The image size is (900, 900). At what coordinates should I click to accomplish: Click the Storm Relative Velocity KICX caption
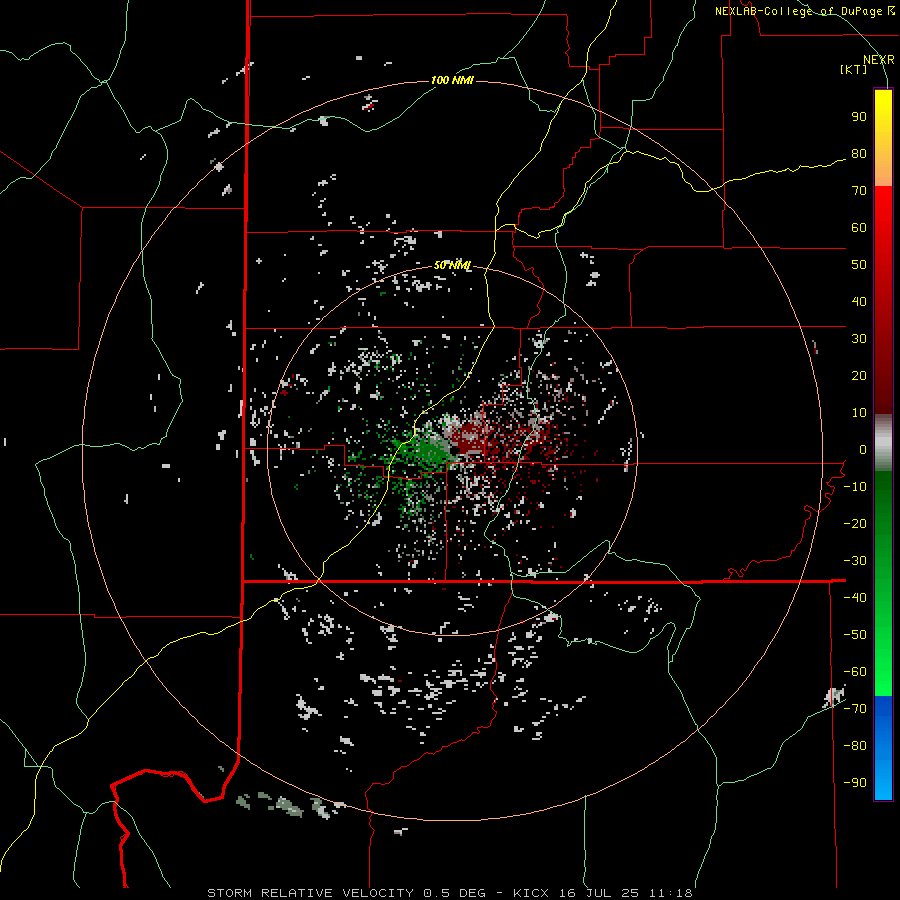coord(450,893)
